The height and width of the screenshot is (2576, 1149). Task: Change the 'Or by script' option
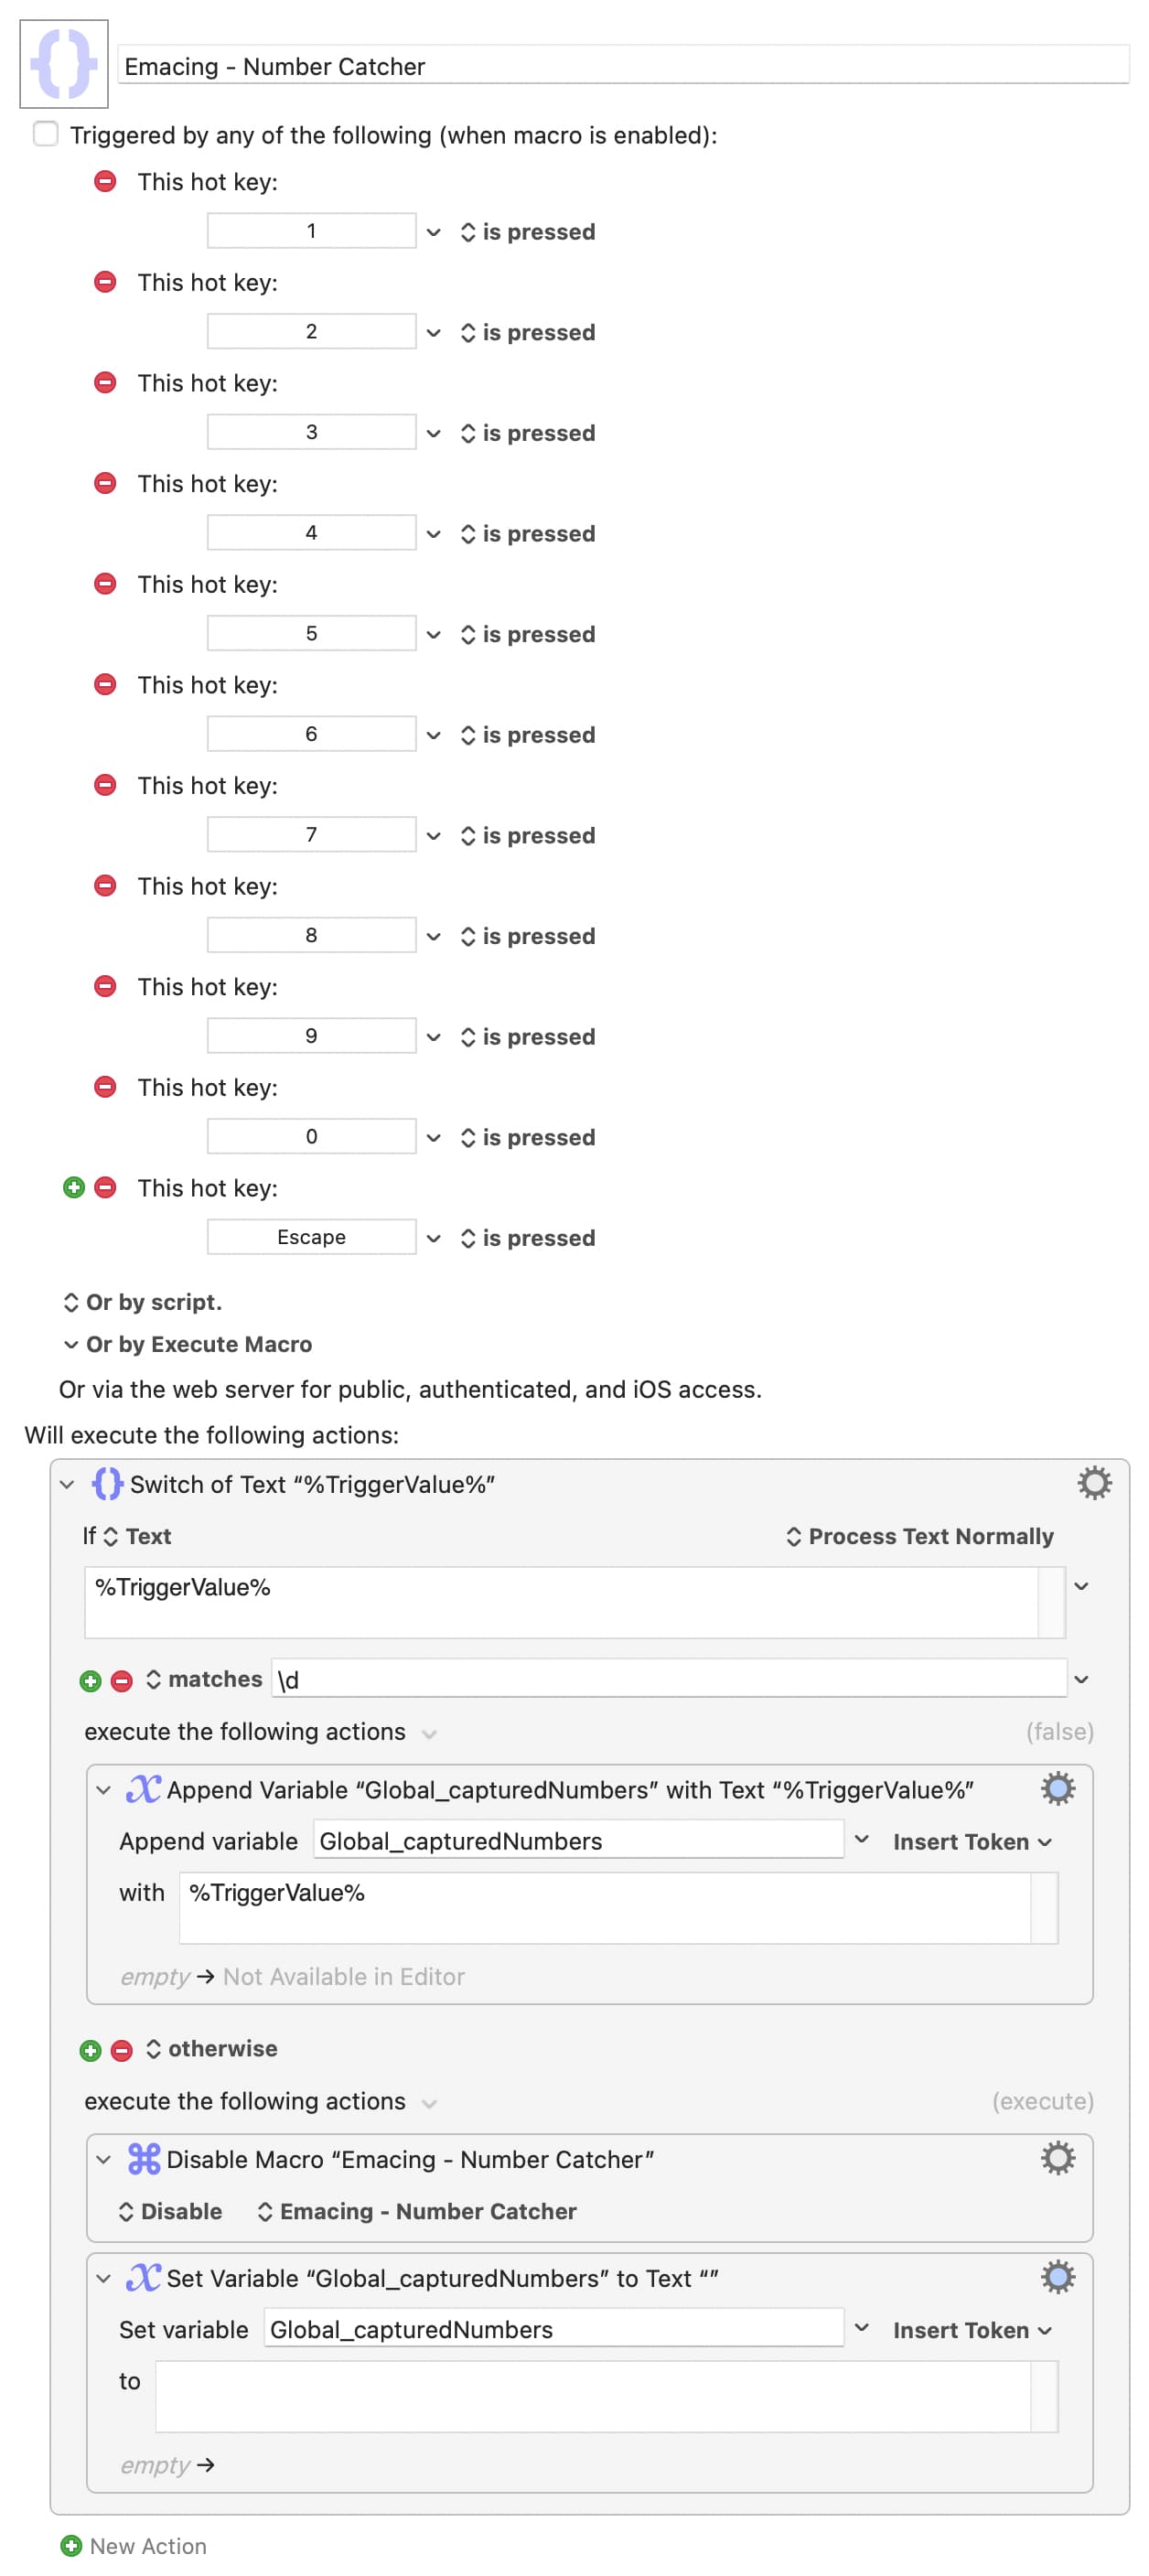(142, 1302)
